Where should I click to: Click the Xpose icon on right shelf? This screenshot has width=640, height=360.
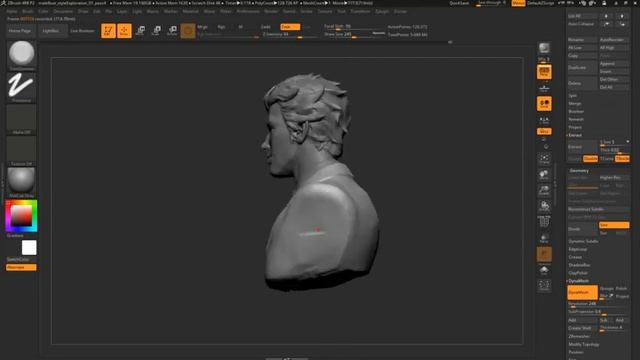point(544,285)
